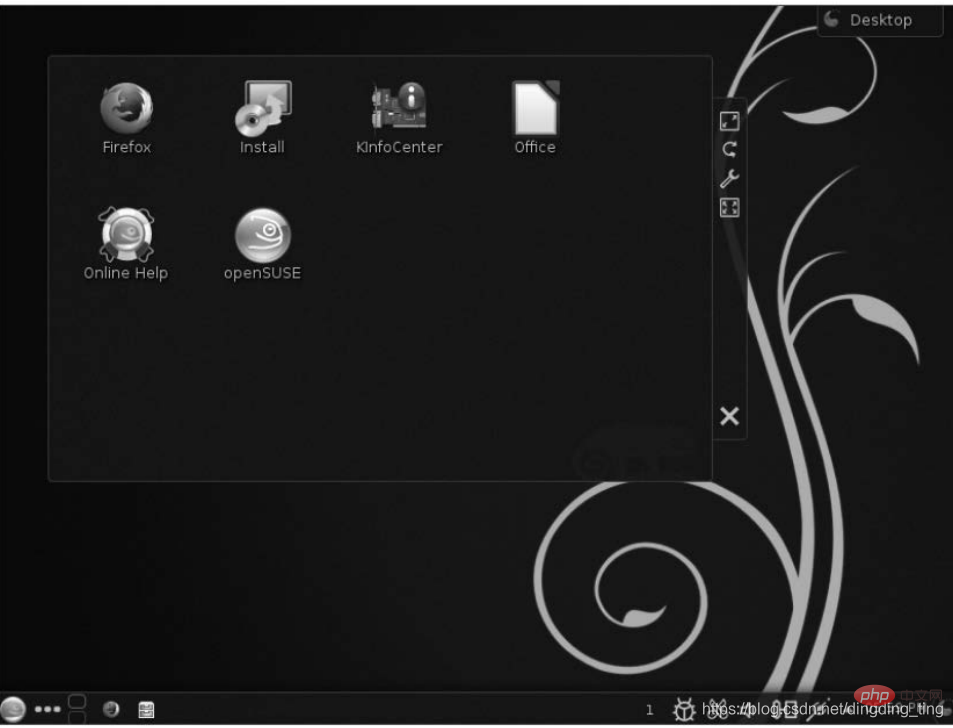
Task: Open the Desktop toolbox button
Action: 880,20
